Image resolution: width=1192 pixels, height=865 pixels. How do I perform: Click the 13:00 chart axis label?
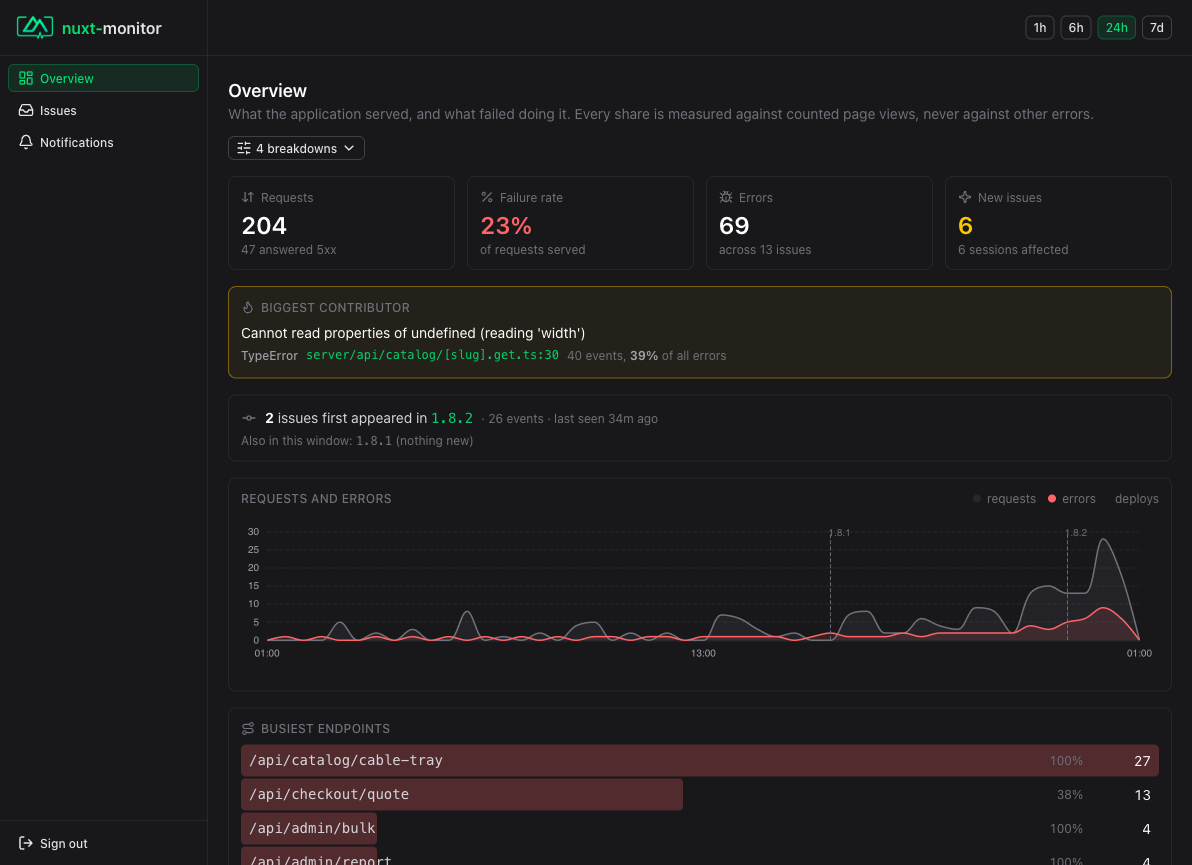click(703, 653)
